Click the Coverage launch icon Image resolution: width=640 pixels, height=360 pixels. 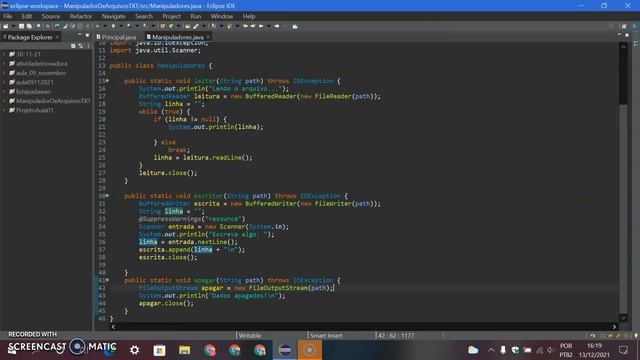pyautogui.click(x=129, y=26)
